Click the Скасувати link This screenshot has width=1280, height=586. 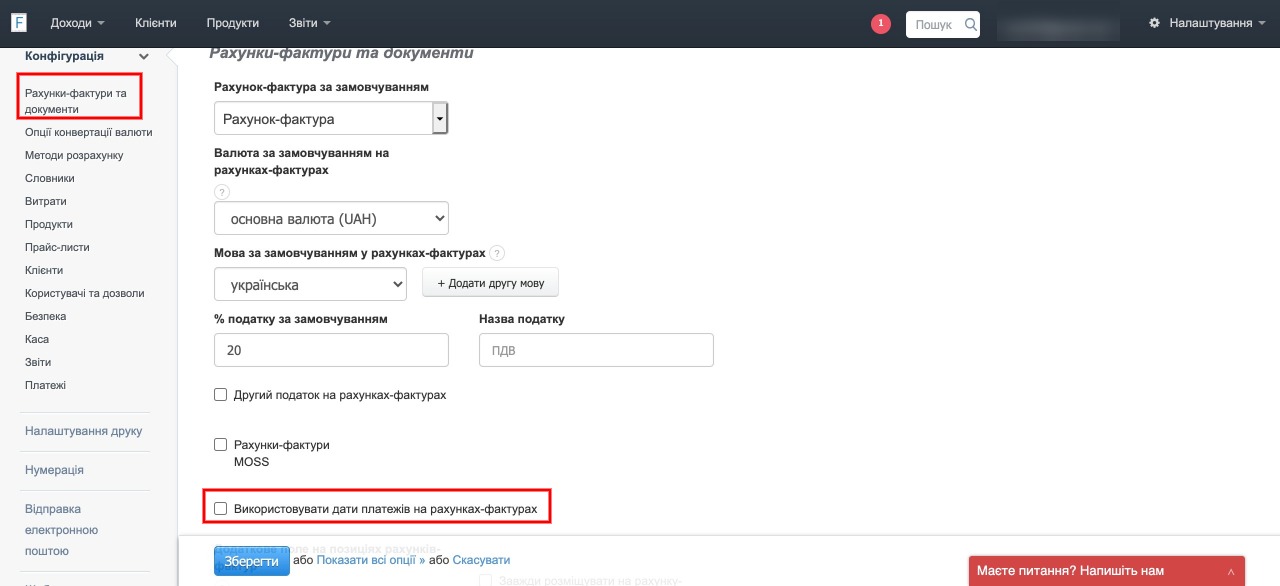(481, 561)
